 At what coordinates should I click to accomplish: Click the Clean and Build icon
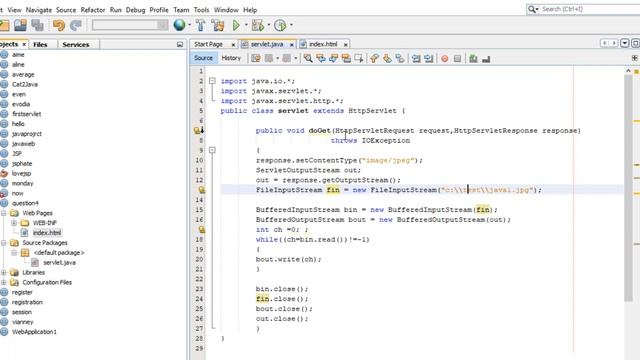[218, 25]
